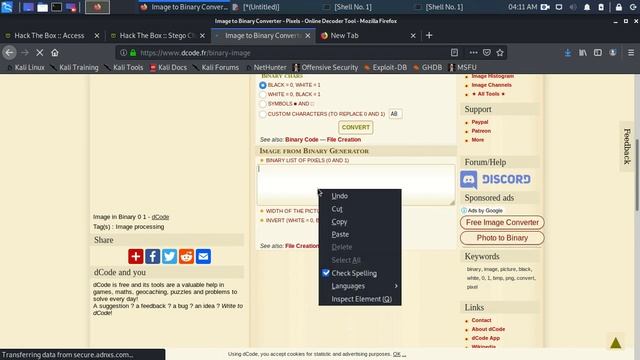The height and width of the screenshot is (360, 640).
Task: Open the Contact link under Links
Action: click(x=481, y=320)
